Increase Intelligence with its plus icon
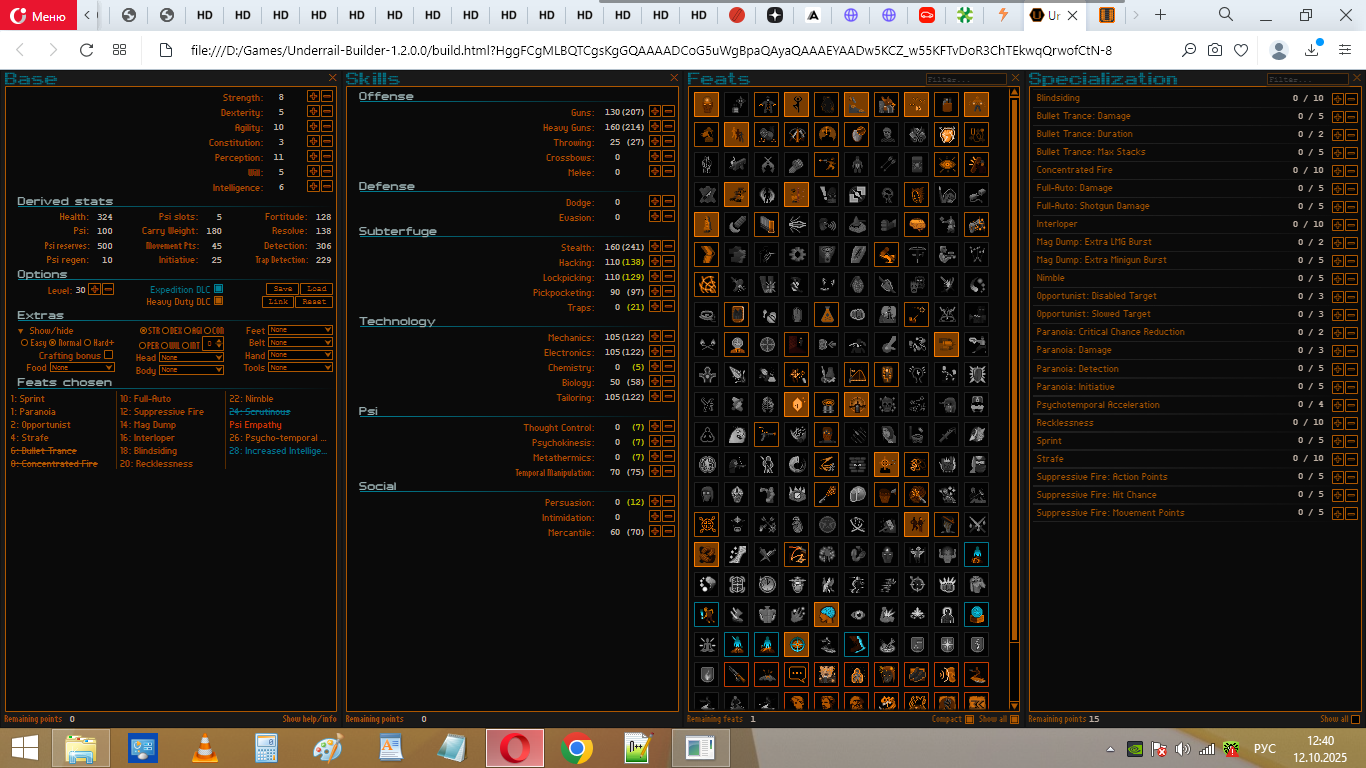This screenshot has height=768, width=1366. point(313,187)
